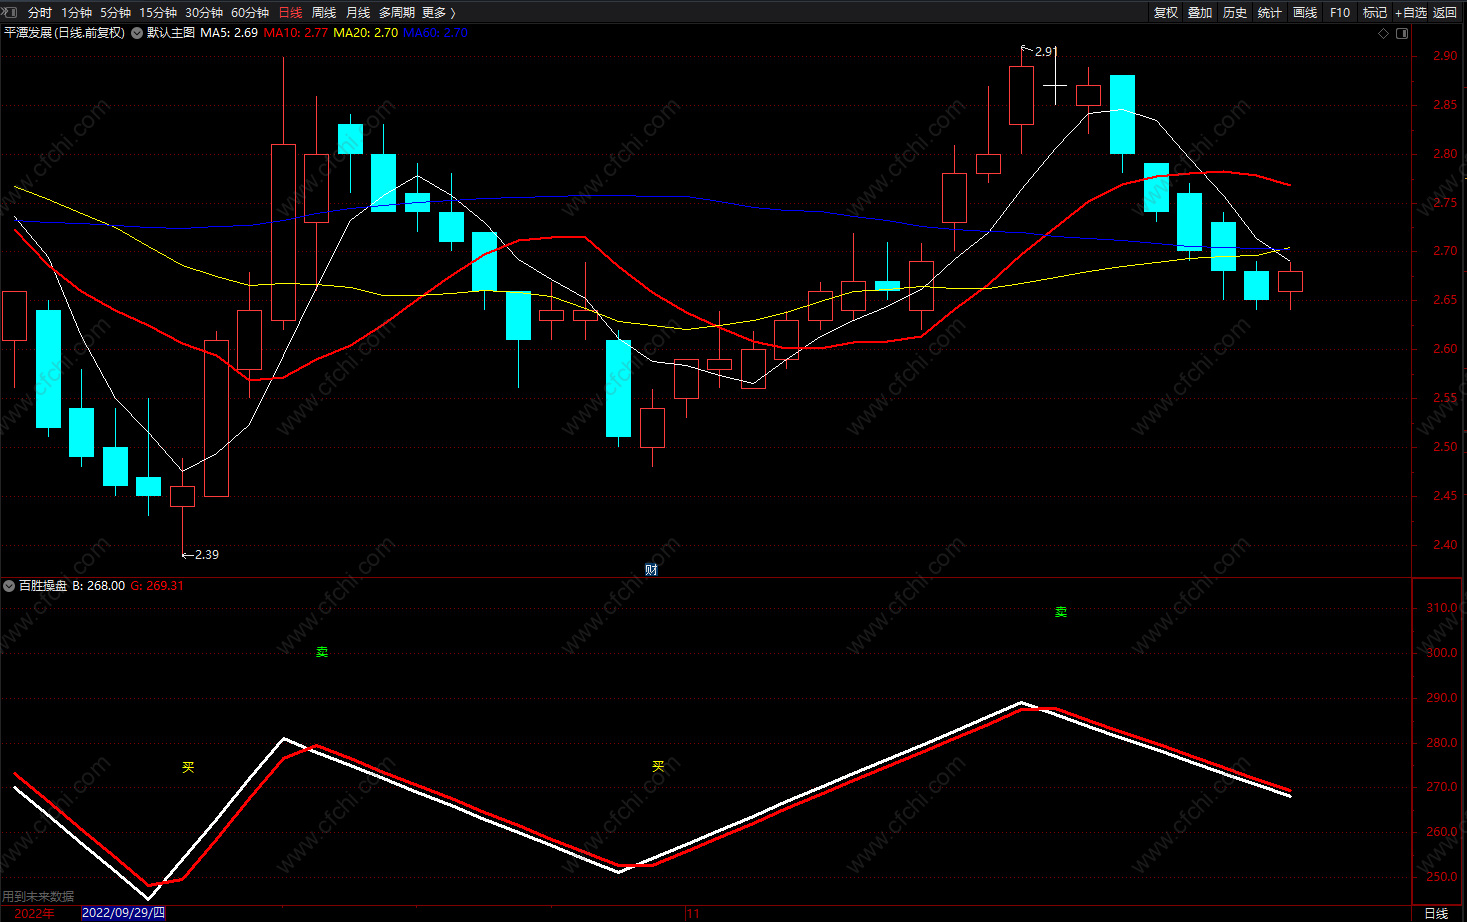Activate the 画线 drawing tools
Viewport: 1467px width, 922px height.
pyautogui.click(x=1305, y=13)
